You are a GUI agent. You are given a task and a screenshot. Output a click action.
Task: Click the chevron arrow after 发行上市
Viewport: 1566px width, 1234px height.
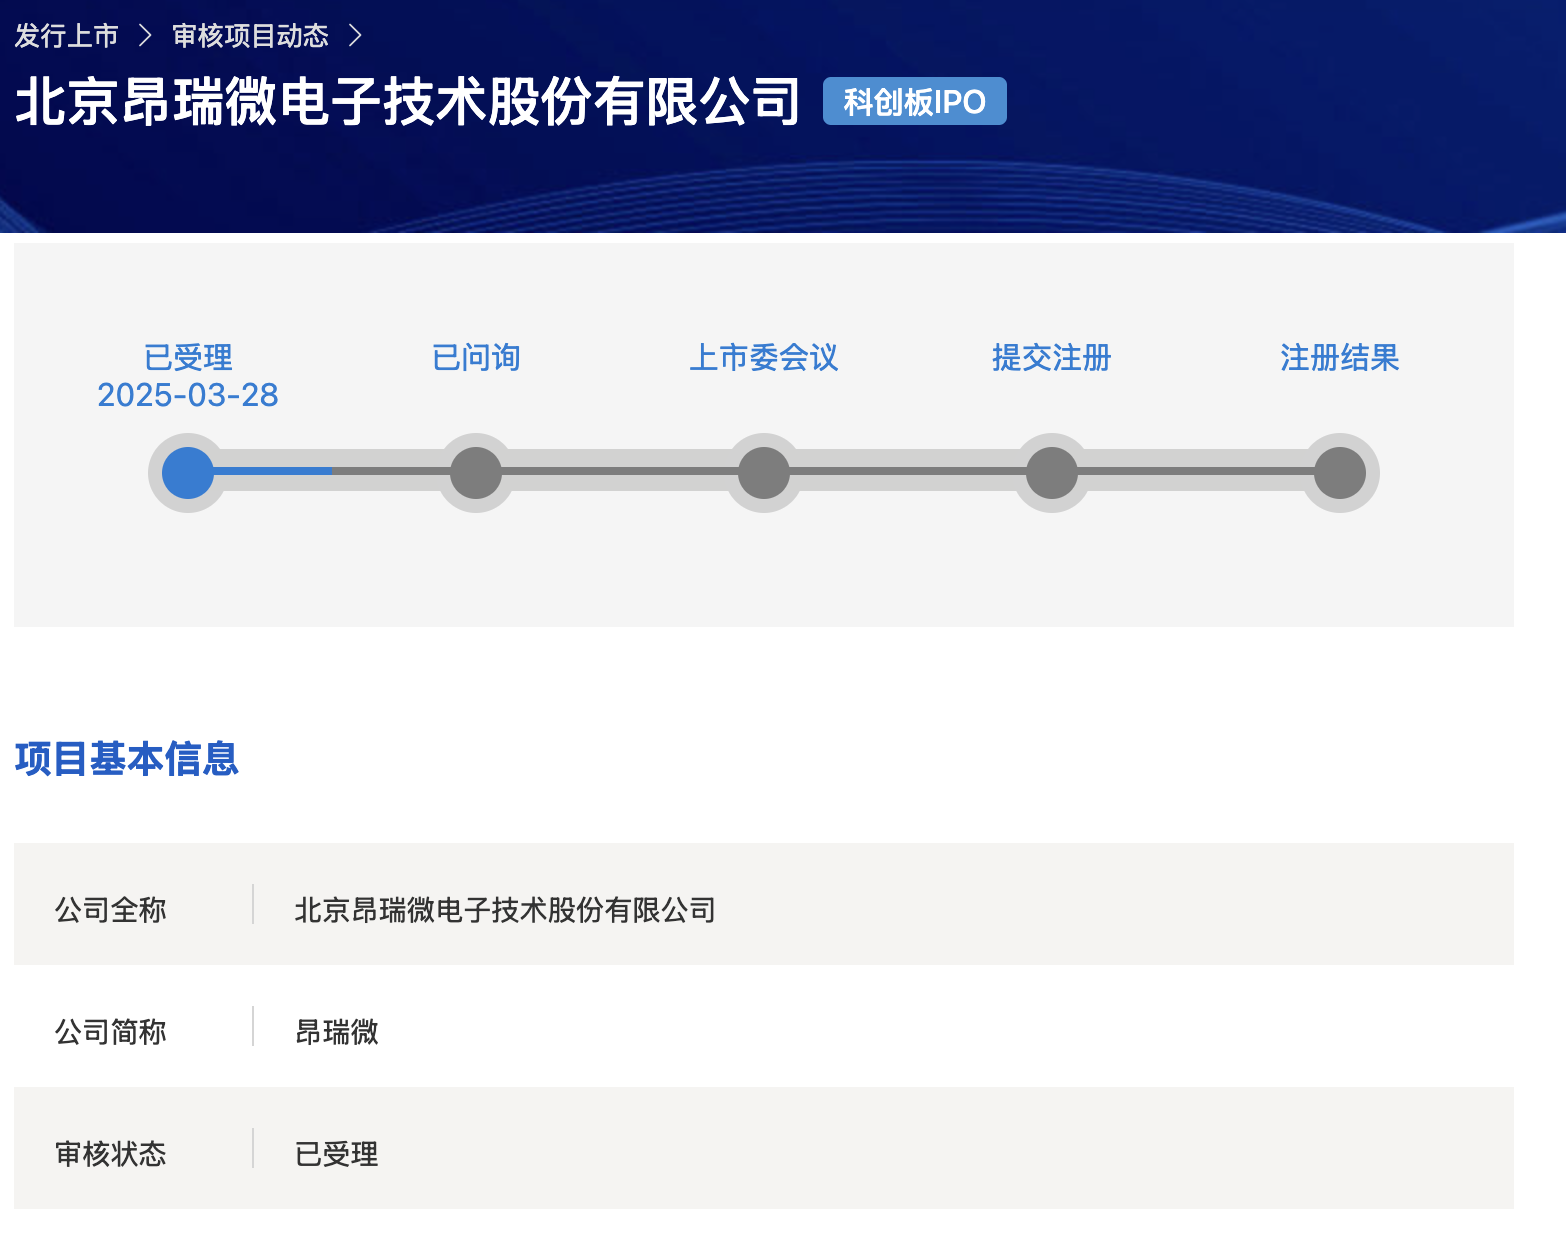coord(145,36)
